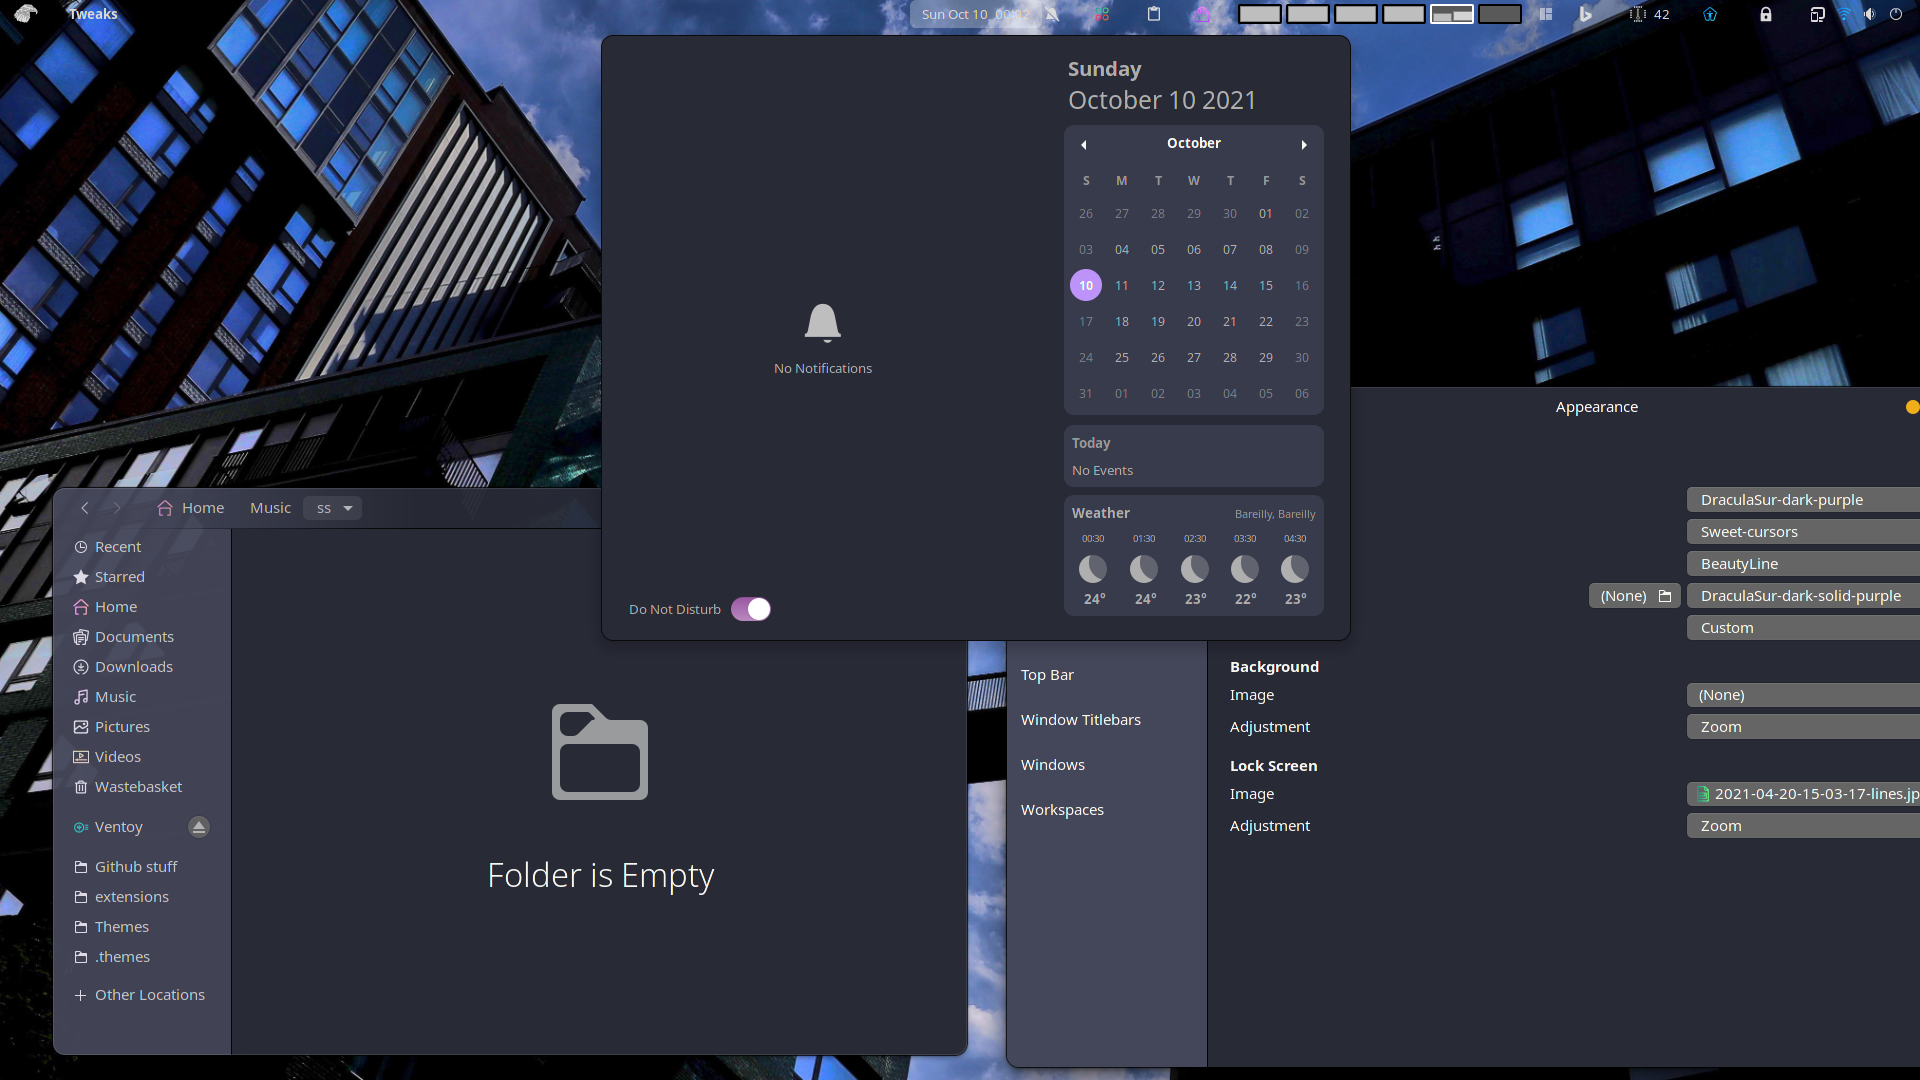The height and width of the screenshot is (1080, 1920).
Task: Click the lock icon in top bar
Action: (1766, 14)
